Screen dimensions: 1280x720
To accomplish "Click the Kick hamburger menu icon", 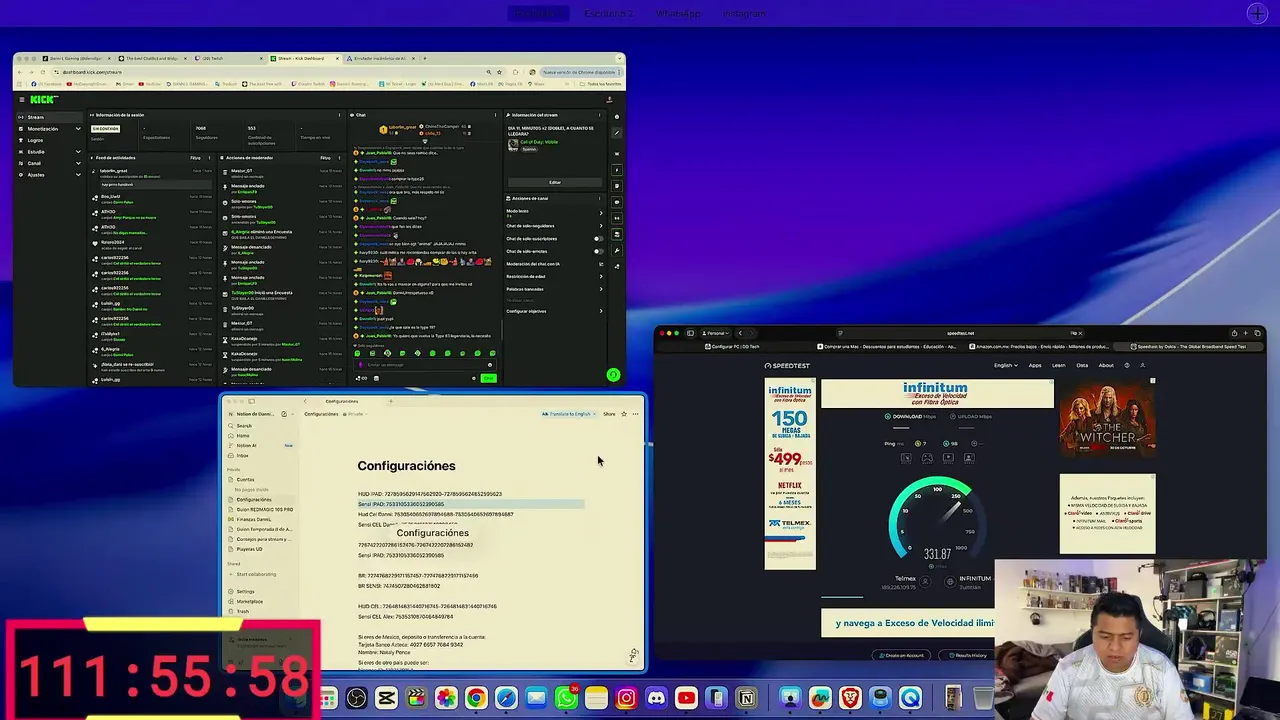I will click(22, 99).
